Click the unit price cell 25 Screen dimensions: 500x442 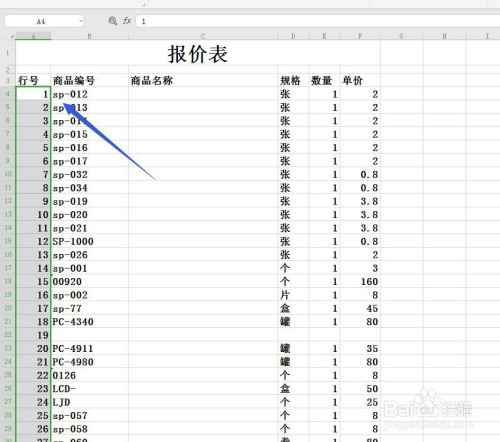360,402
